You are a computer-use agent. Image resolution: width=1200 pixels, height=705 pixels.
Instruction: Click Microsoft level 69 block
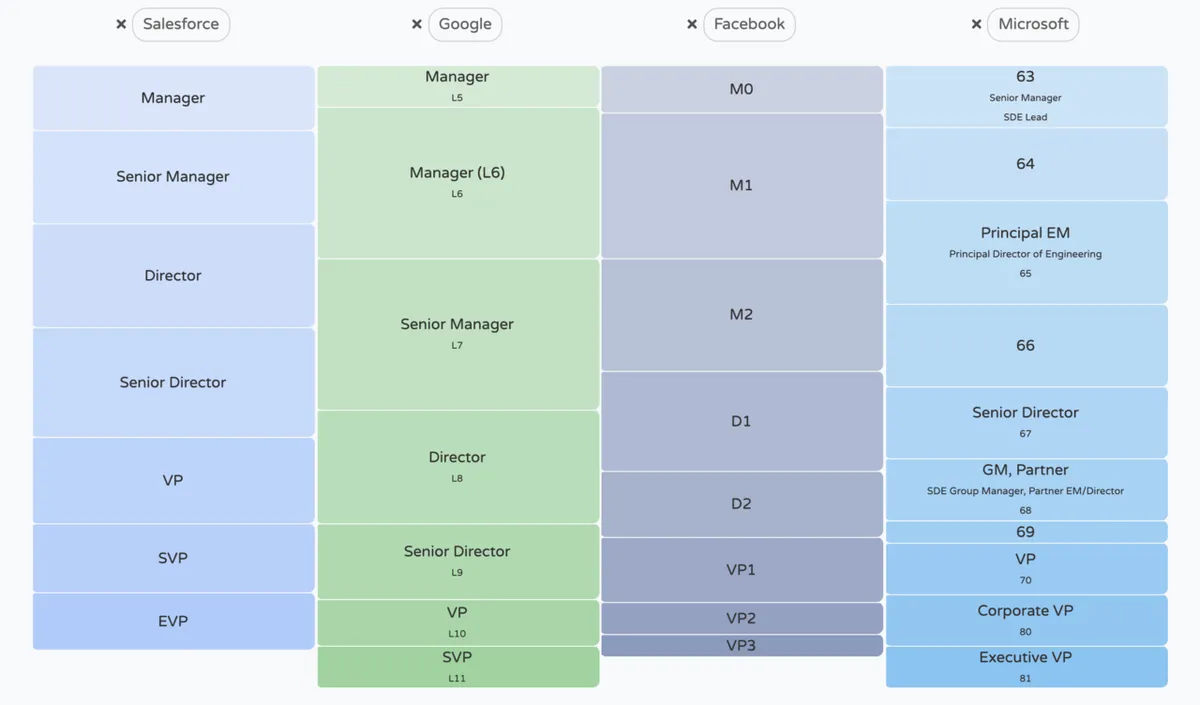(1026, 532)
